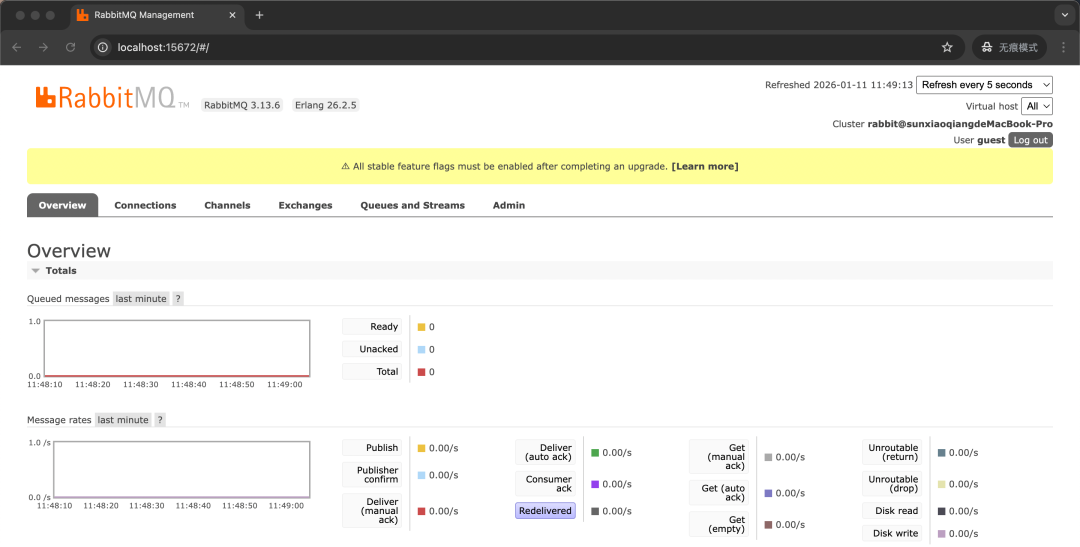
Task: Click the question mark next to Message rates
Action: pyautogui.click(x=160, y=420)
